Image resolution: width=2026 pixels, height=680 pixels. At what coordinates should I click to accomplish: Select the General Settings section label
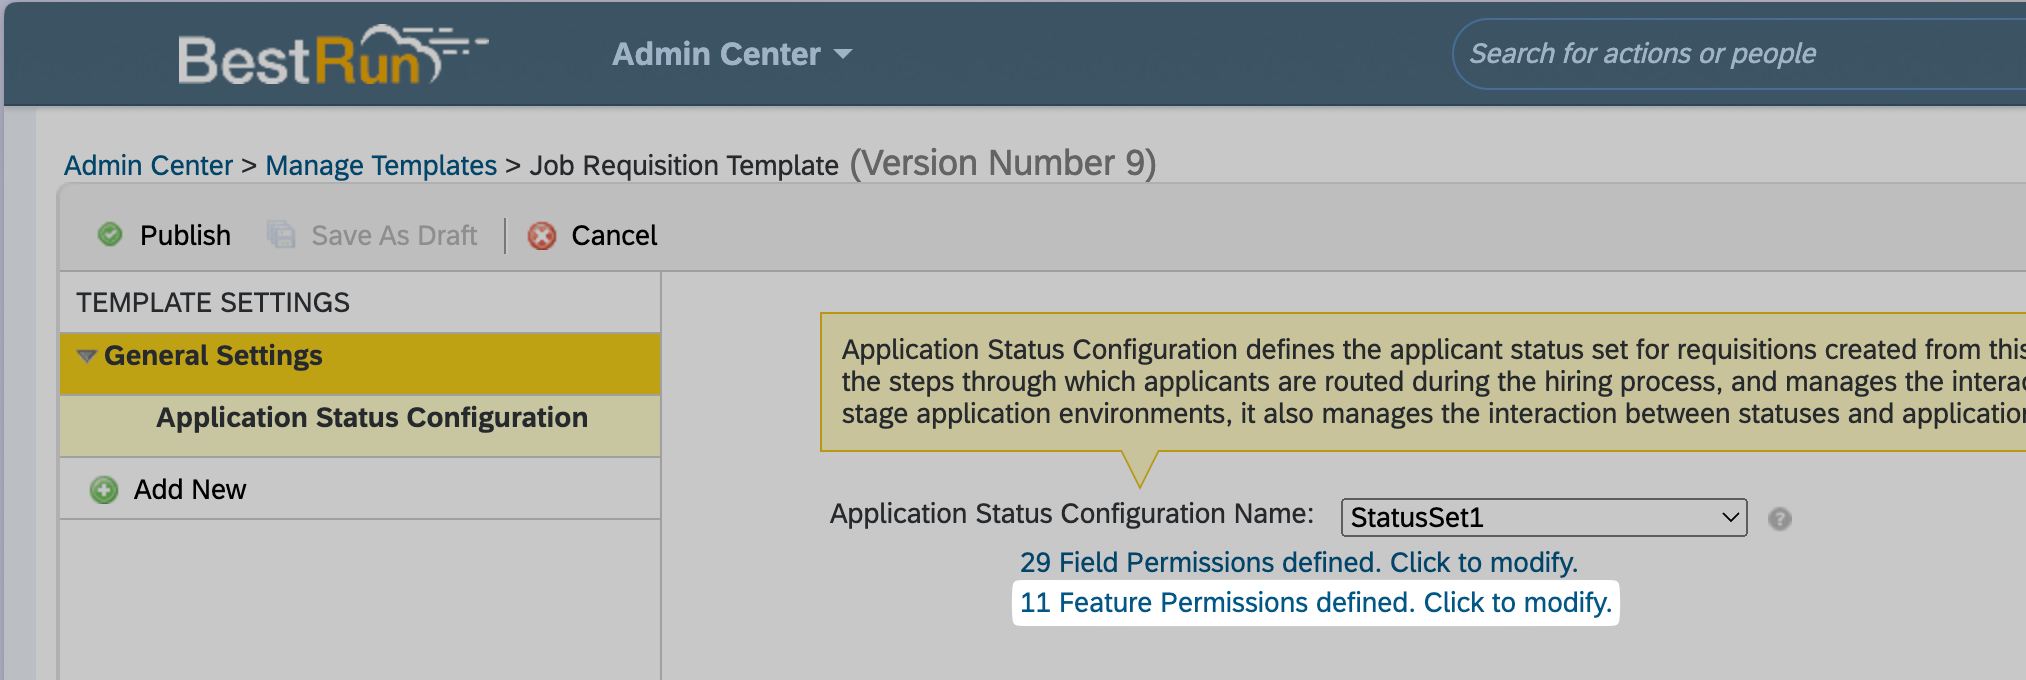pos(213,356)
